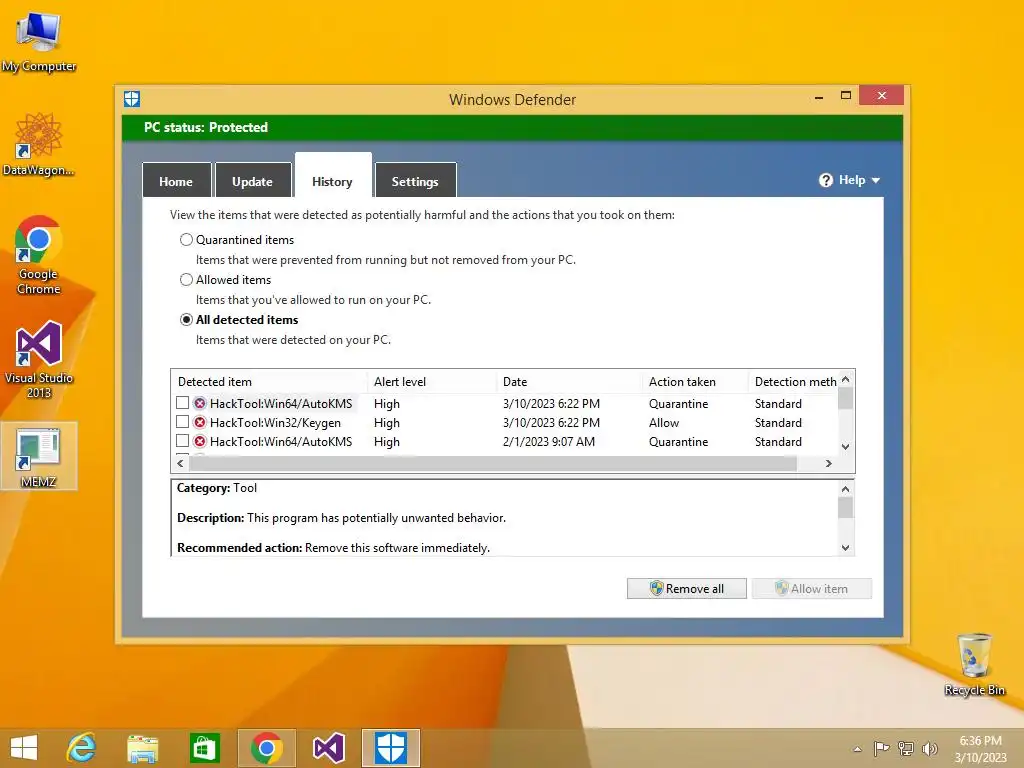This screenshot has width=1024, height=768.
Task: Open Action Center flag icon
Action: tap(881, 748)
